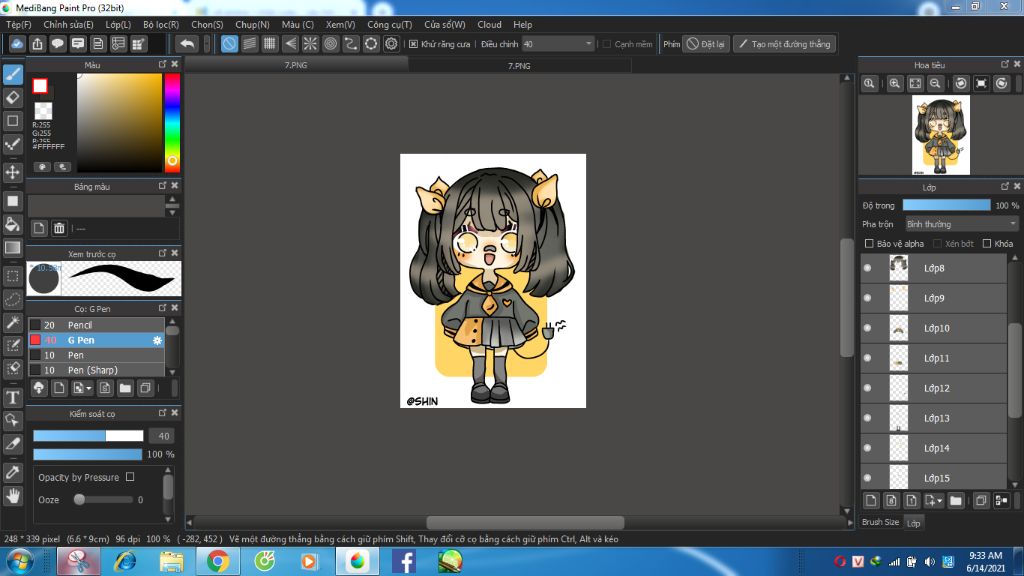Add new layer in layer panel
Image resolution: width=1024 pixels, height=576 pixels.
coord(871,501)
